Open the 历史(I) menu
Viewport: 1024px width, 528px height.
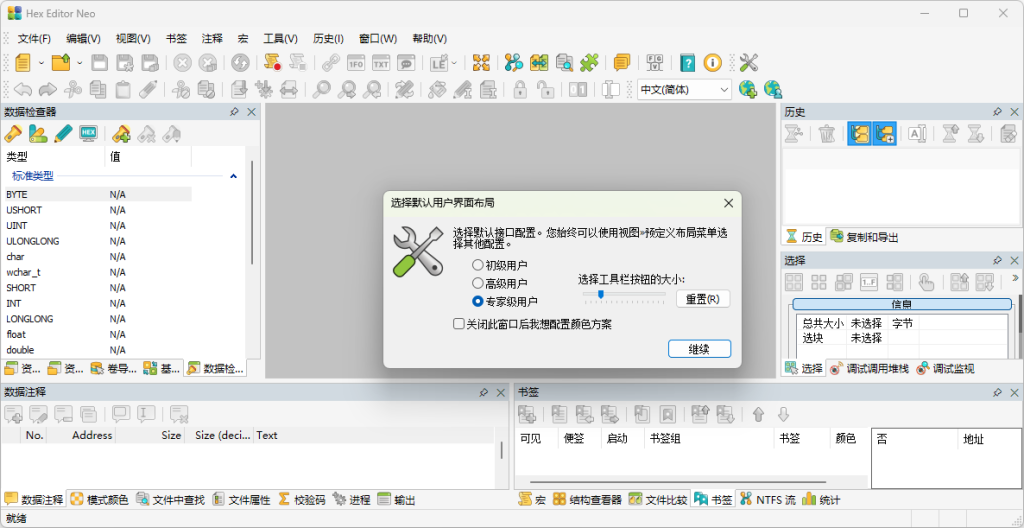(x=328, y=39)
